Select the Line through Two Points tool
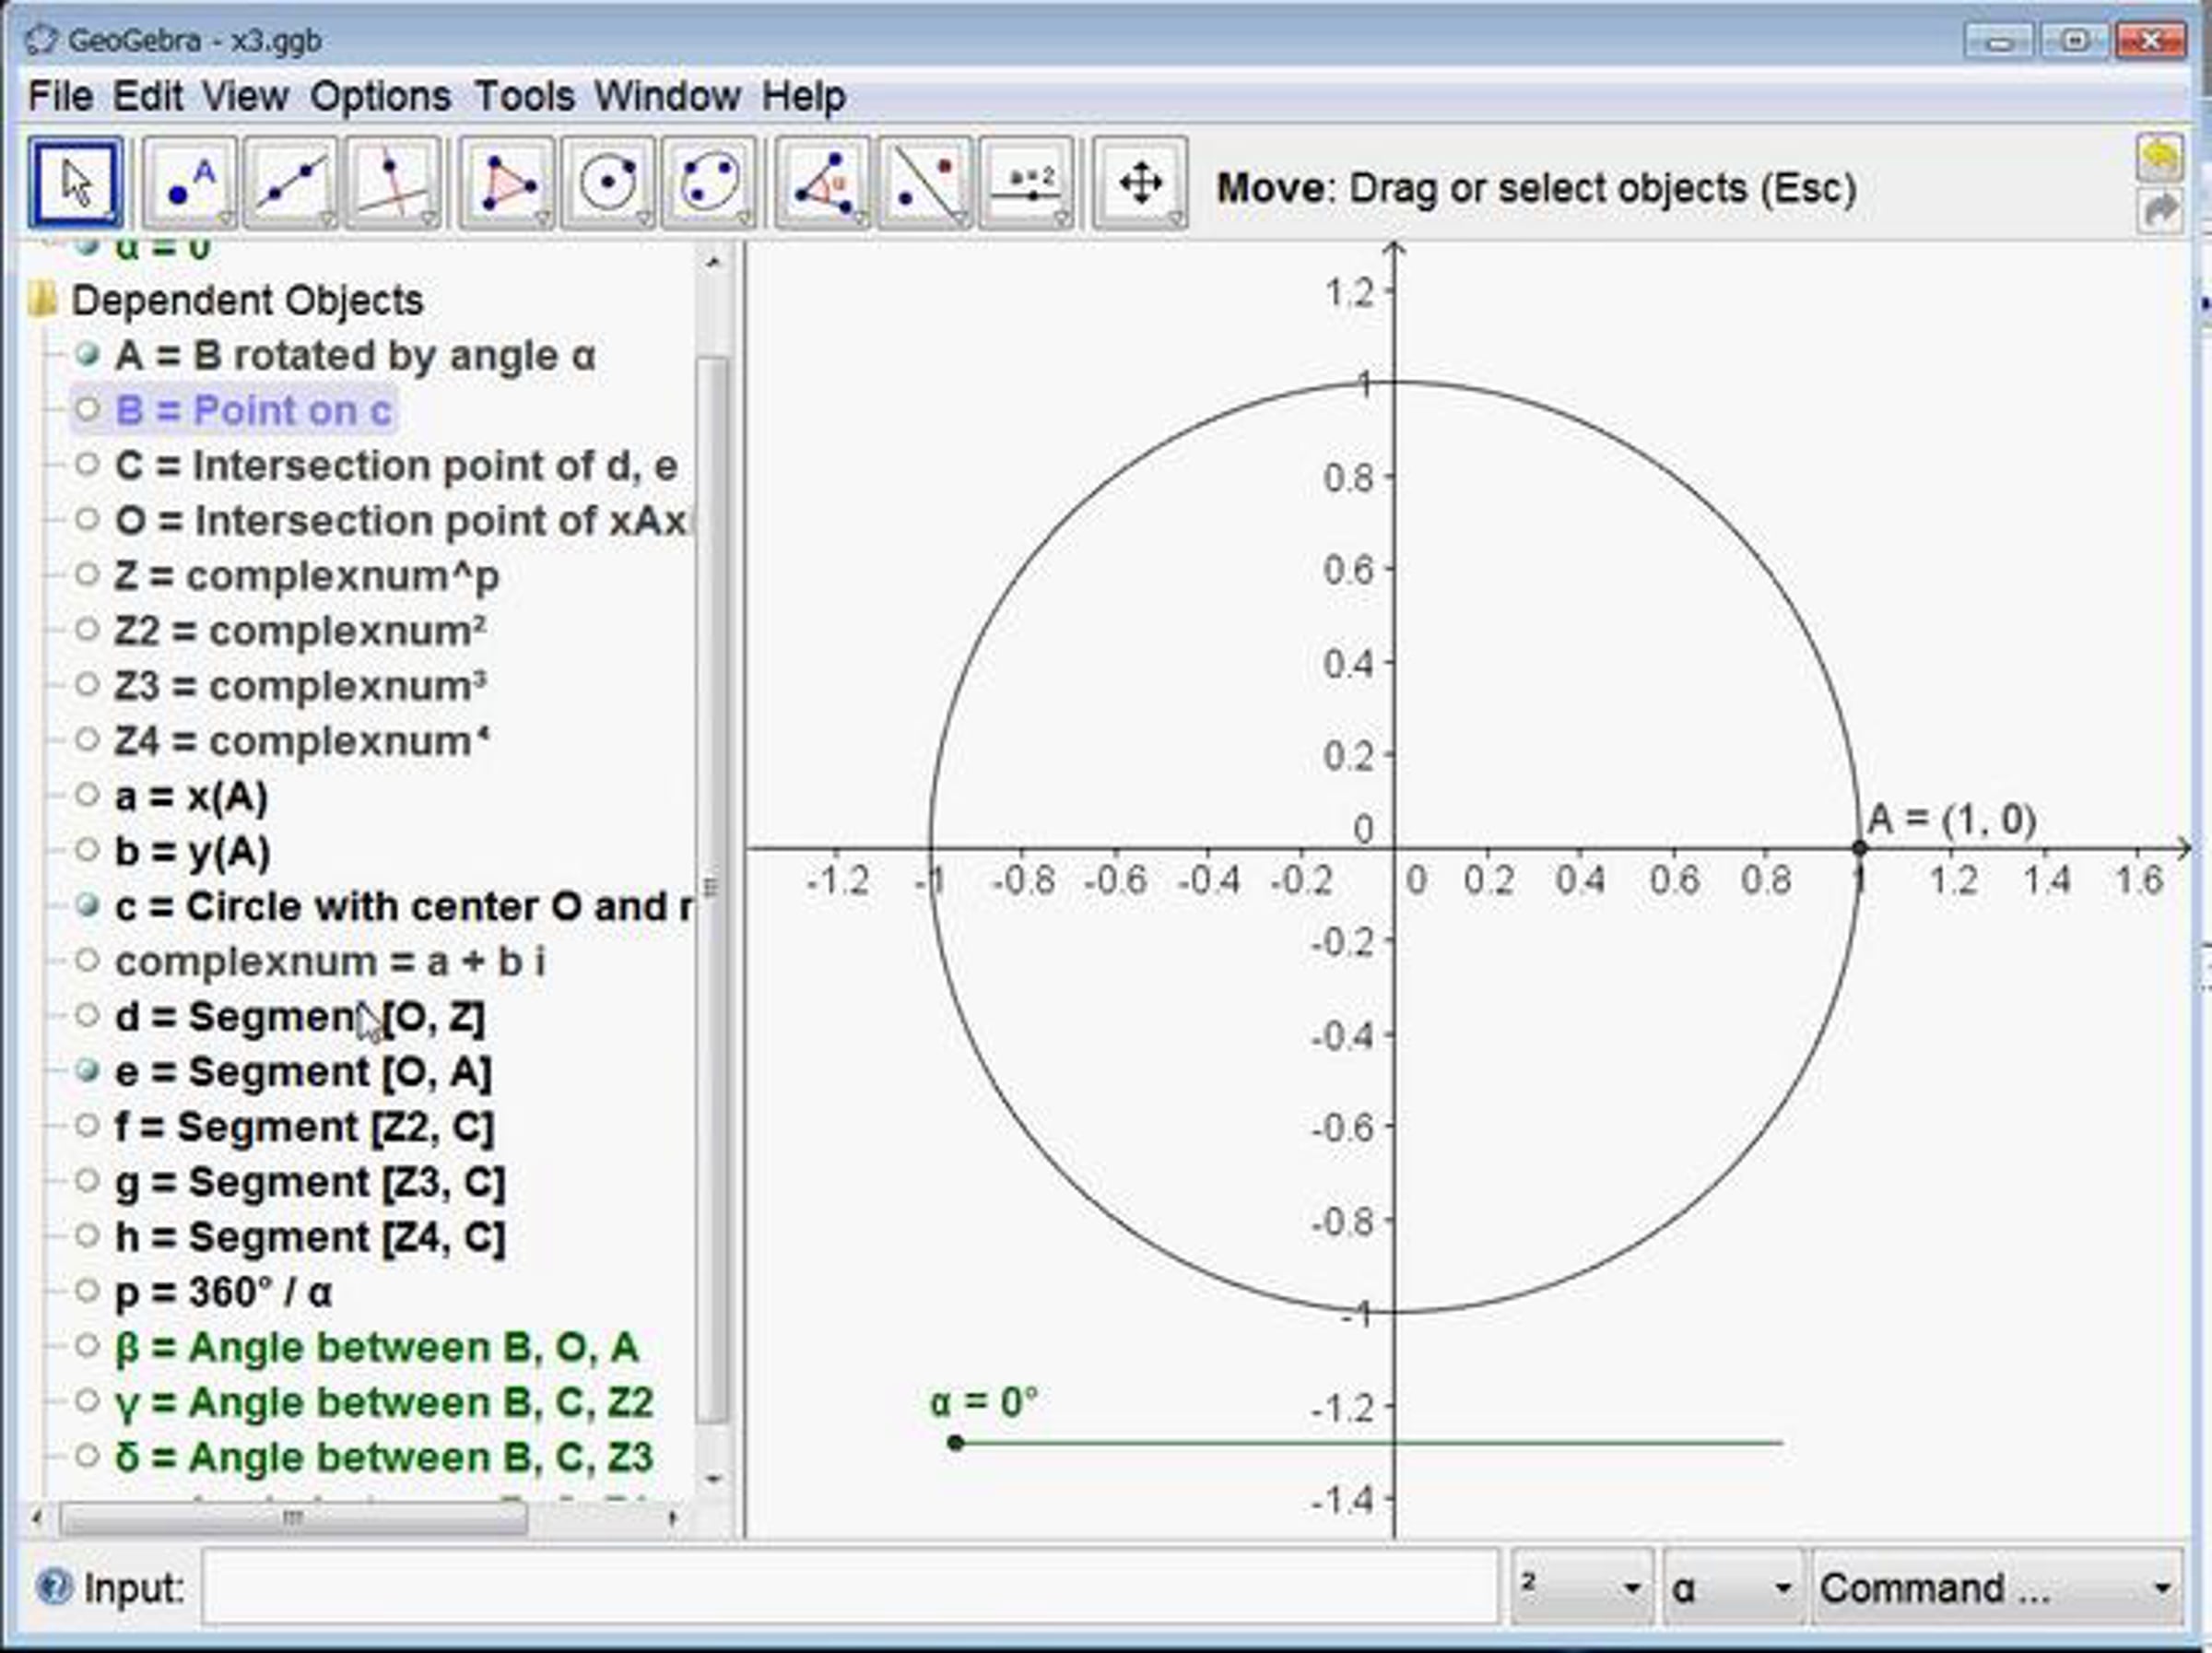Viewport: 2212px width, 1653px height. pyautogui.click(x=291, y=184)
